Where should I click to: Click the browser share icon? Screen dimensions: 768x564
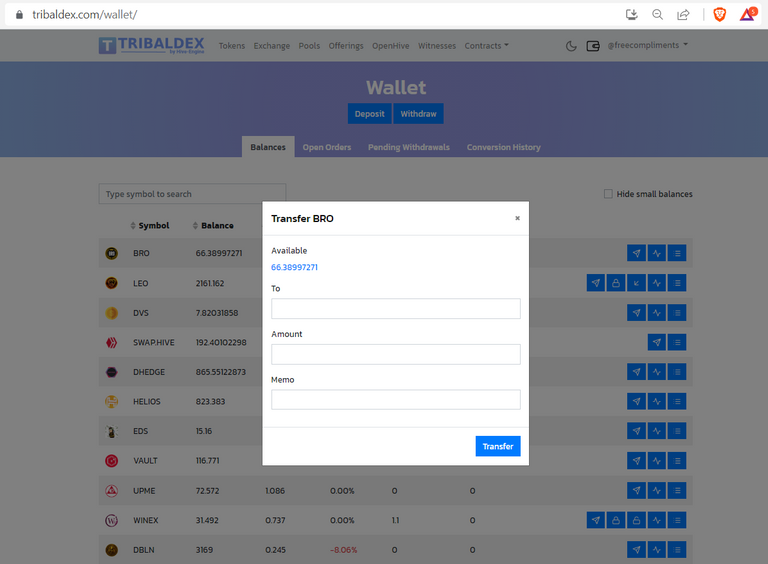683,15
